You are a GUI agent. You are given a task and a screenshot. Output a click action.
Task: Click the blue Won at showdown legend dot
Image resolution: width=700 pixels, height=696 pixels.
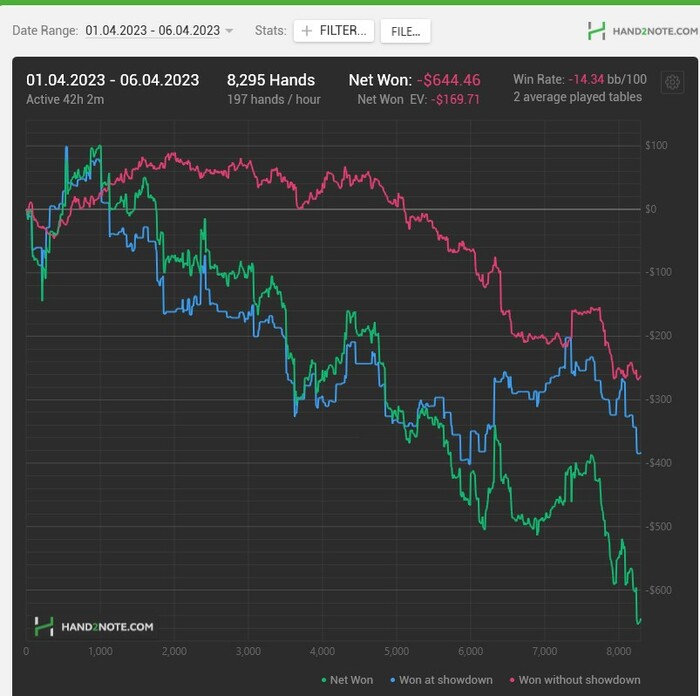tap(392, 680)
